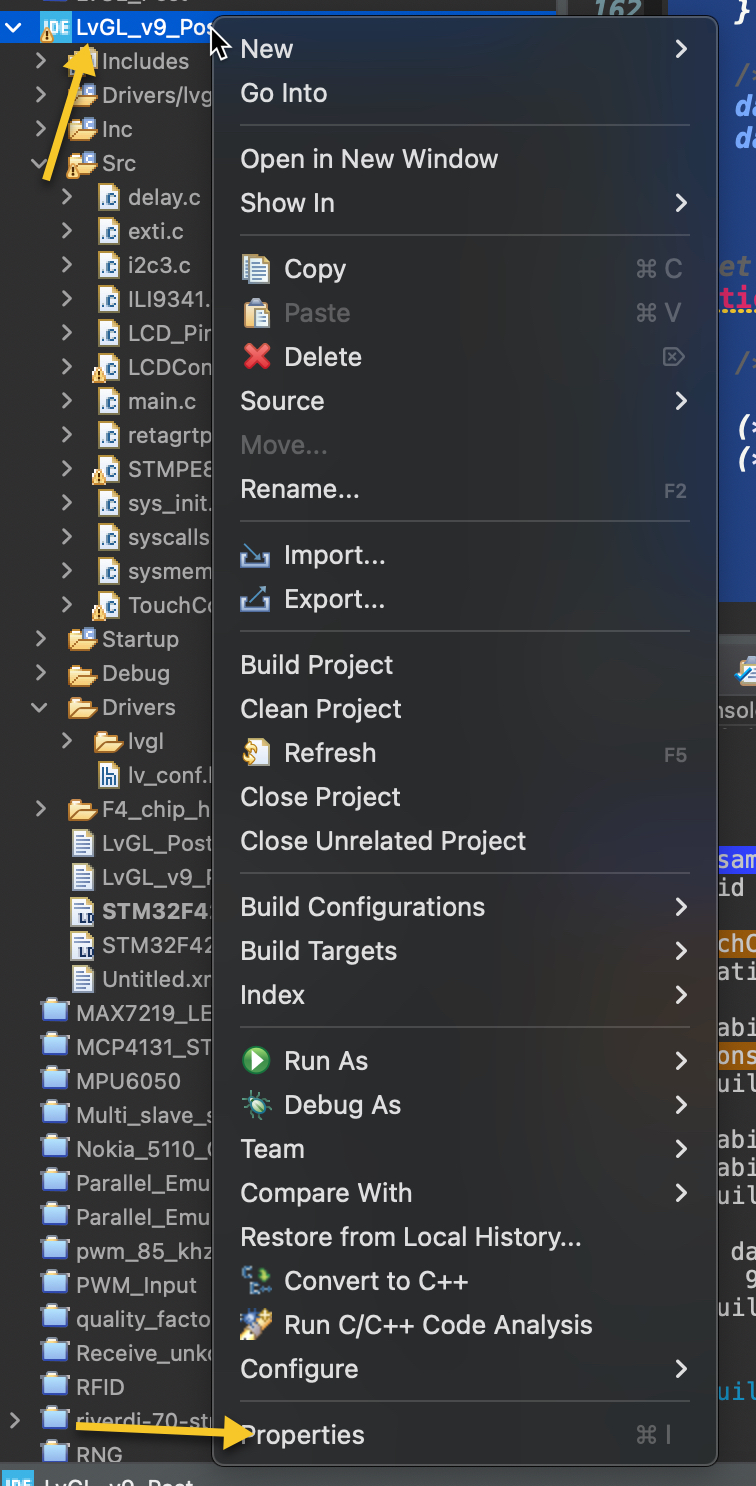The height and width of the screenshot is (1486, 756).
Task: Select the MPU6050 project folder
Action: 127,1082
